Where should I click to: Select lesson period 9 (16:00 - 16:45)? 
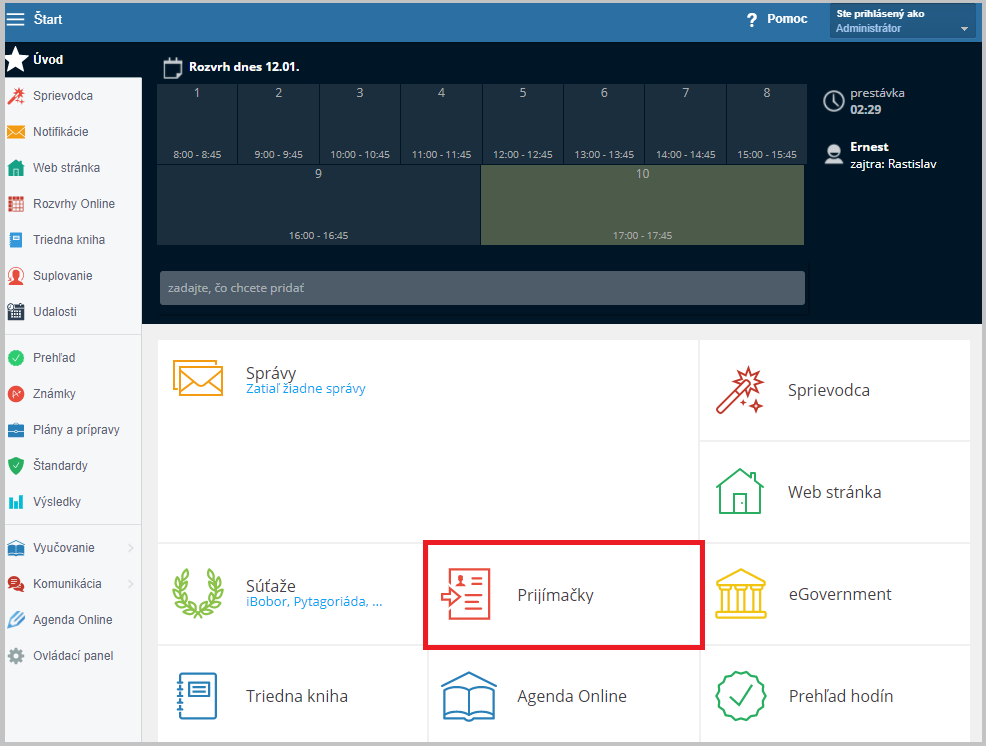pos(318,205)
